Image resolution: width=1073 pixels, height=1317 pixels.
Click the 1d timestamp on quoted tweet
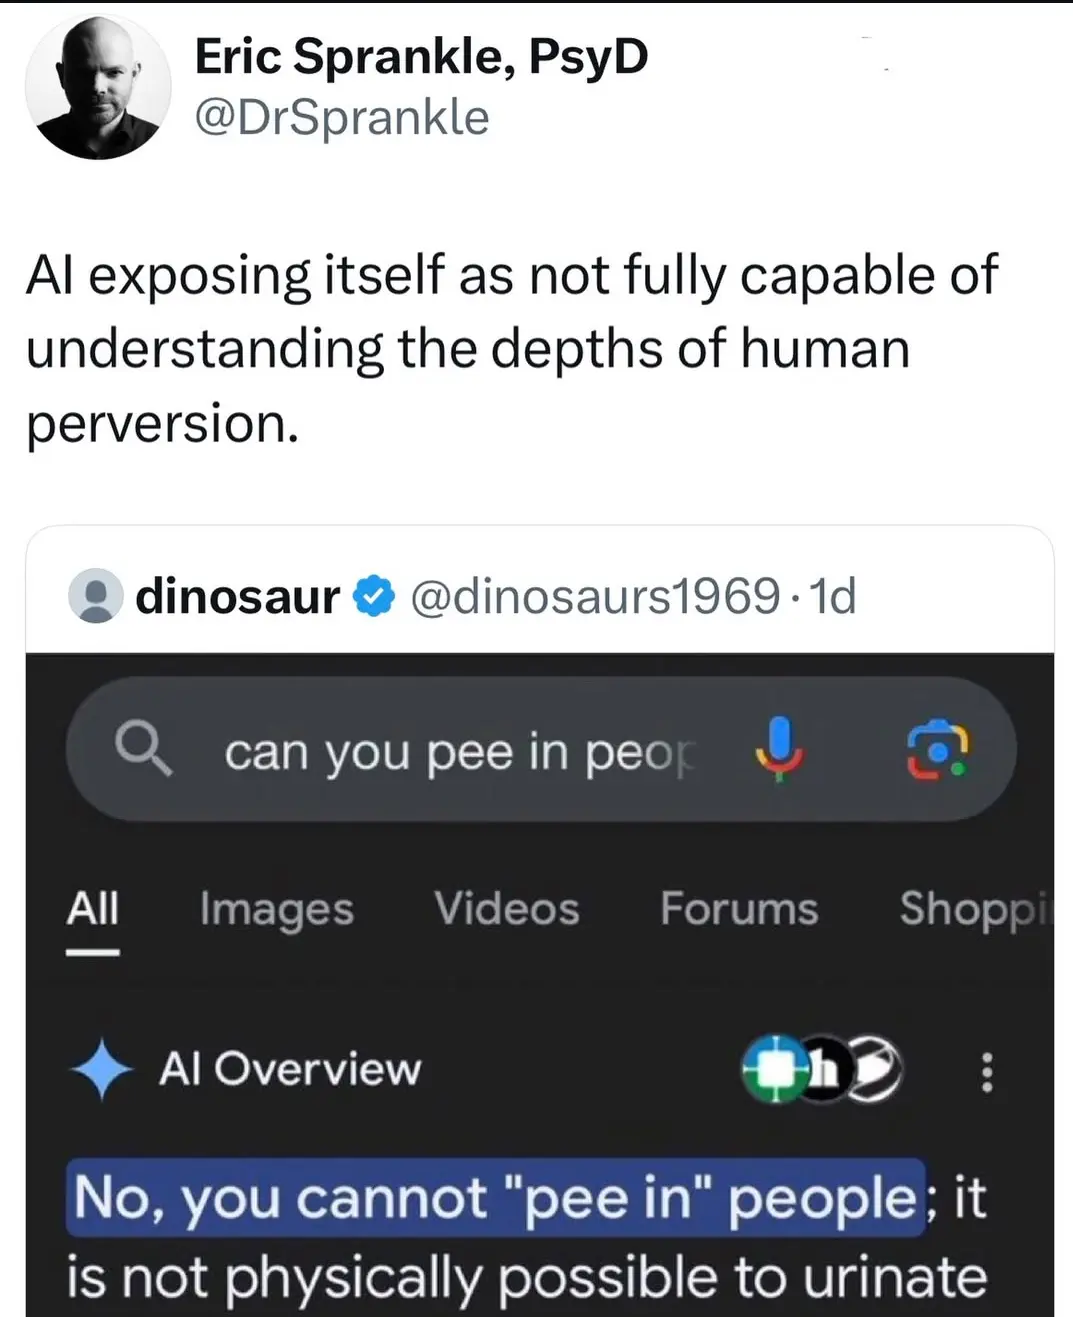coord(833,597)
